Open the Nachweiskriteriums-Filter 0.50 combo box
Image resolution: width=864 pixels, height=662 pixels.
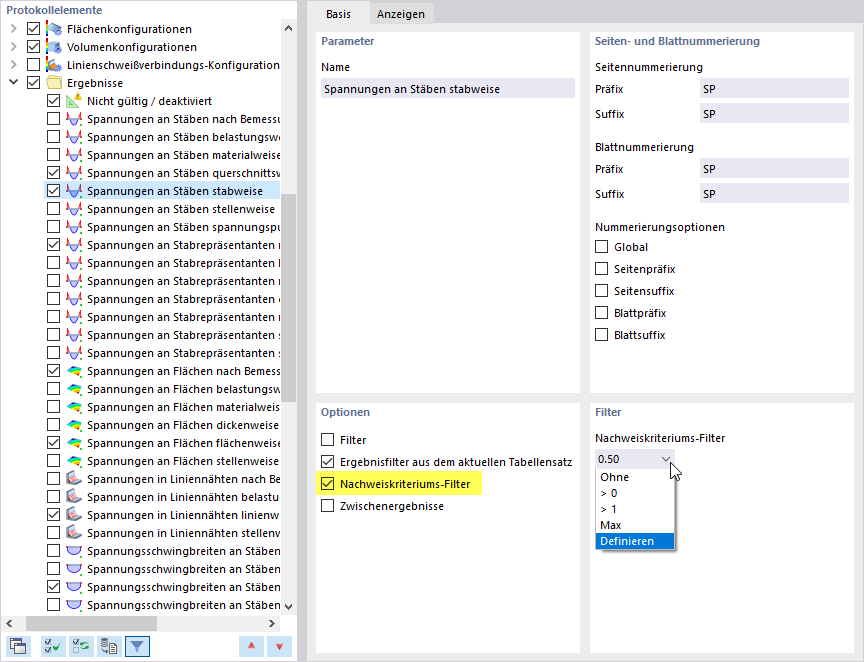(x=634, y=459)
